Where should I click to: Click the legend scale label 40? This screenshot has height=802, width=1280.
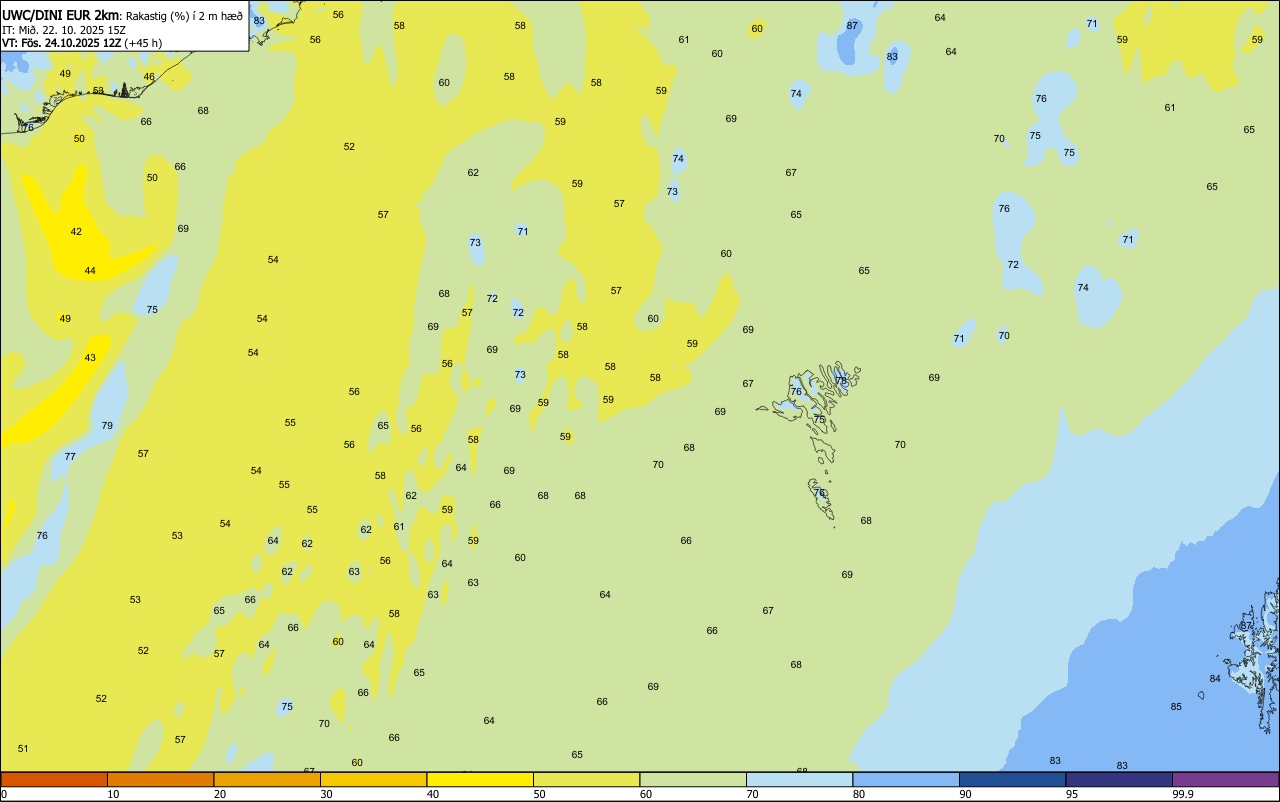[x=433, y=794]
